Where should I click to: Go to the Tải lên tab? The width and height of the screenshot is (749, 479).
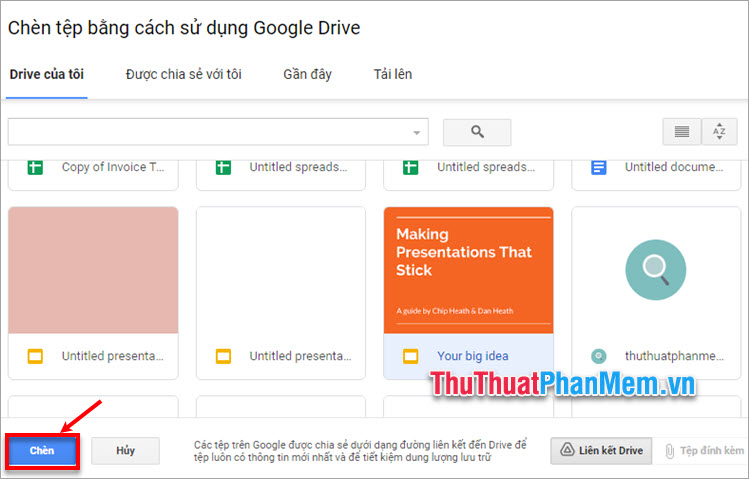pyautogui.click(x=393, y=75)
